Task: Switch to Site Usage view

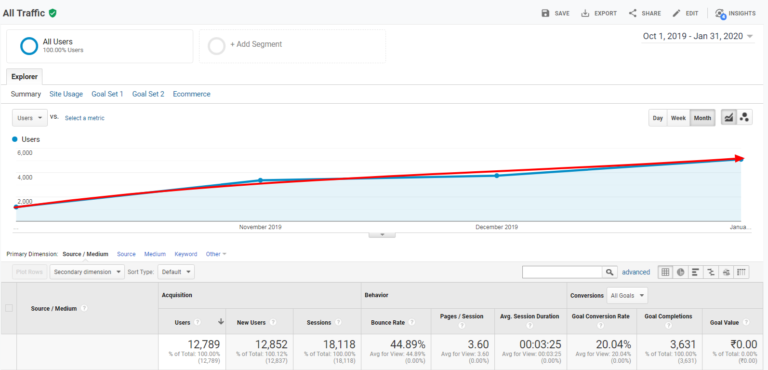Action: [x=66, y=94]
